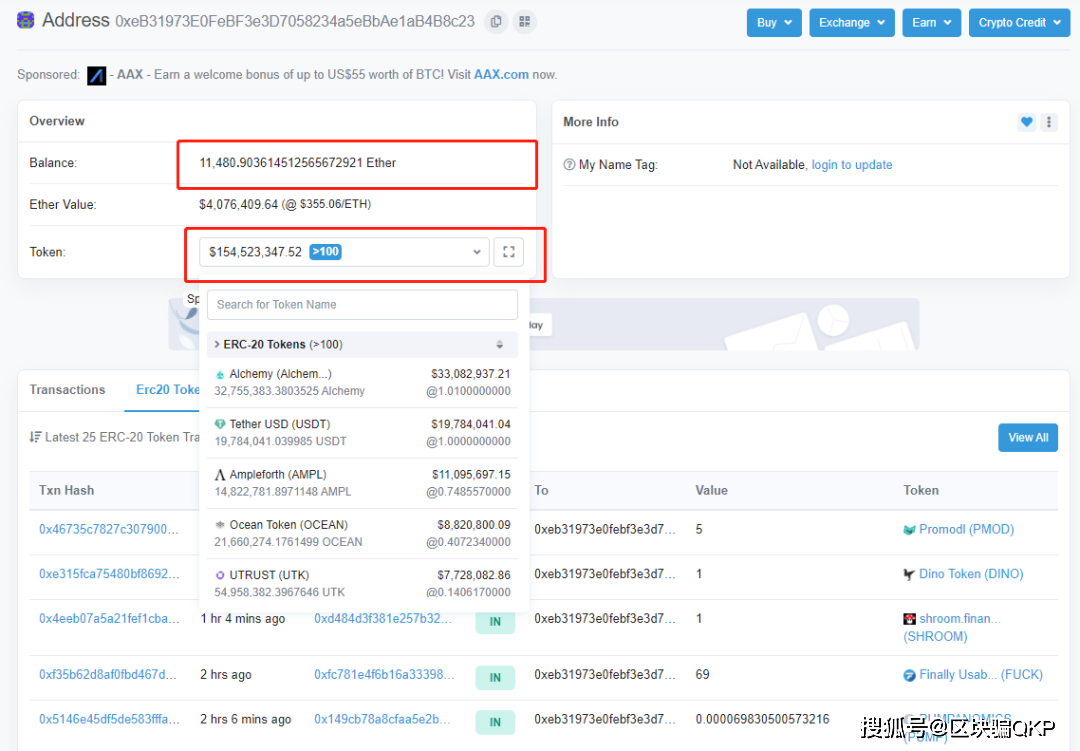This screenshot has height=751, width=1080.
Task: Select the Alchemy (Alchem...) token name
Action: (280, 374)
